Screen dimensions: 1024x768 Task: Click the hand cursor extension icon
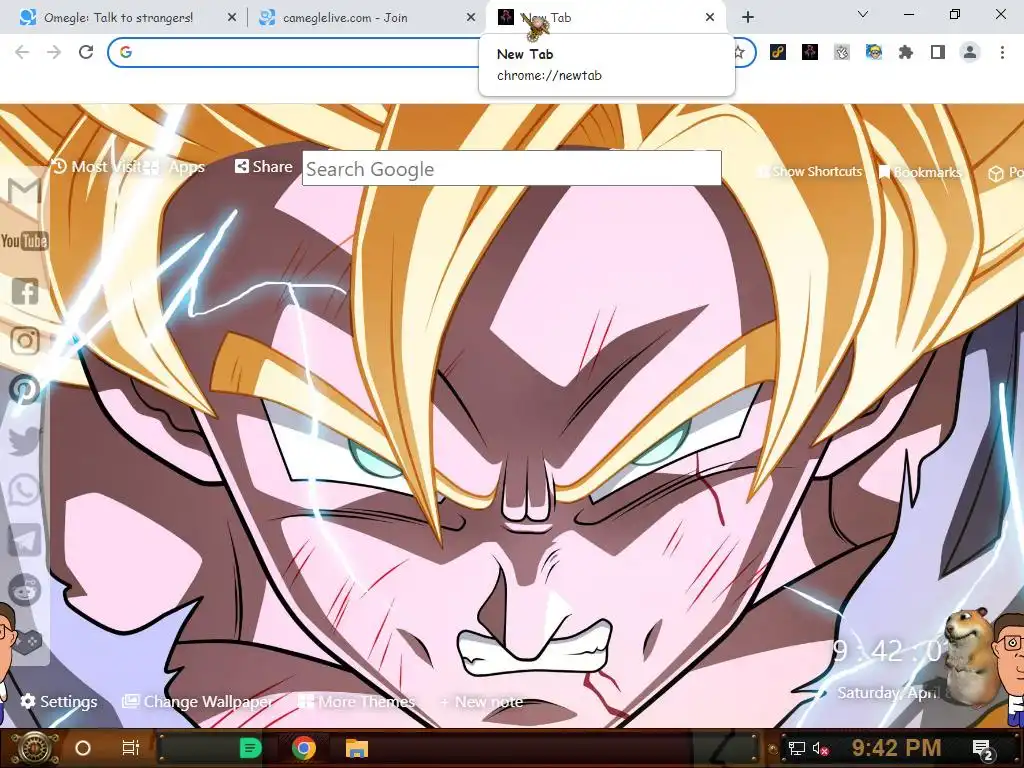(x=842, y=52)
